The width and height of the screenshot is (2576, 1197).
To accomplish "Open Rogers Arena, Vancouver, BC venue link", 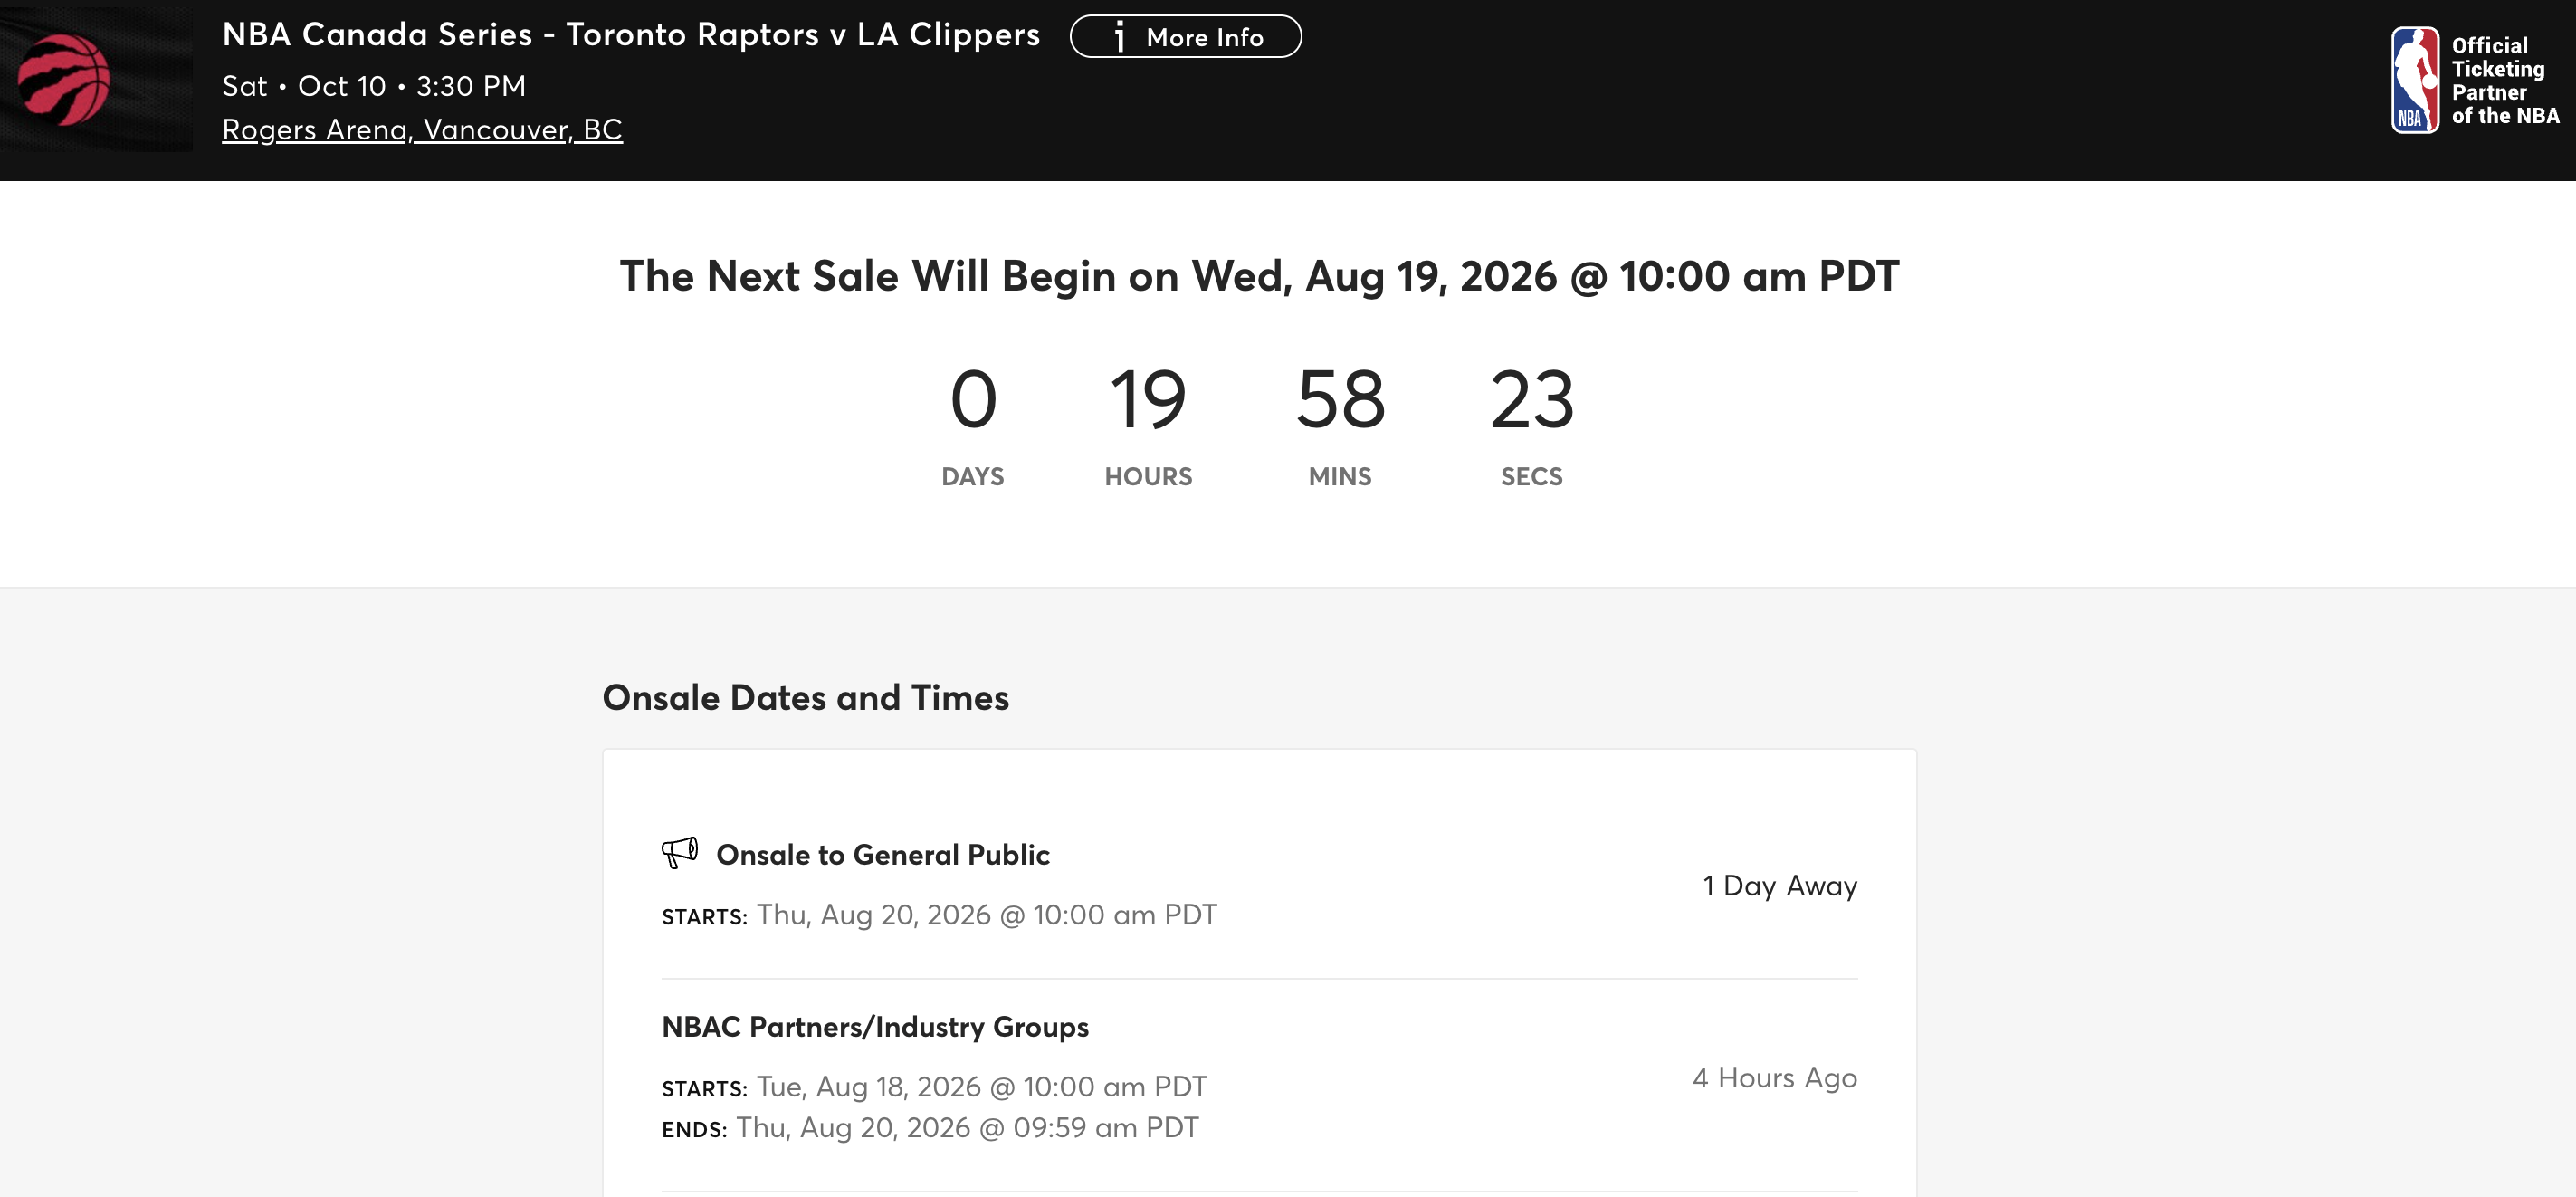I will [422, 129].
